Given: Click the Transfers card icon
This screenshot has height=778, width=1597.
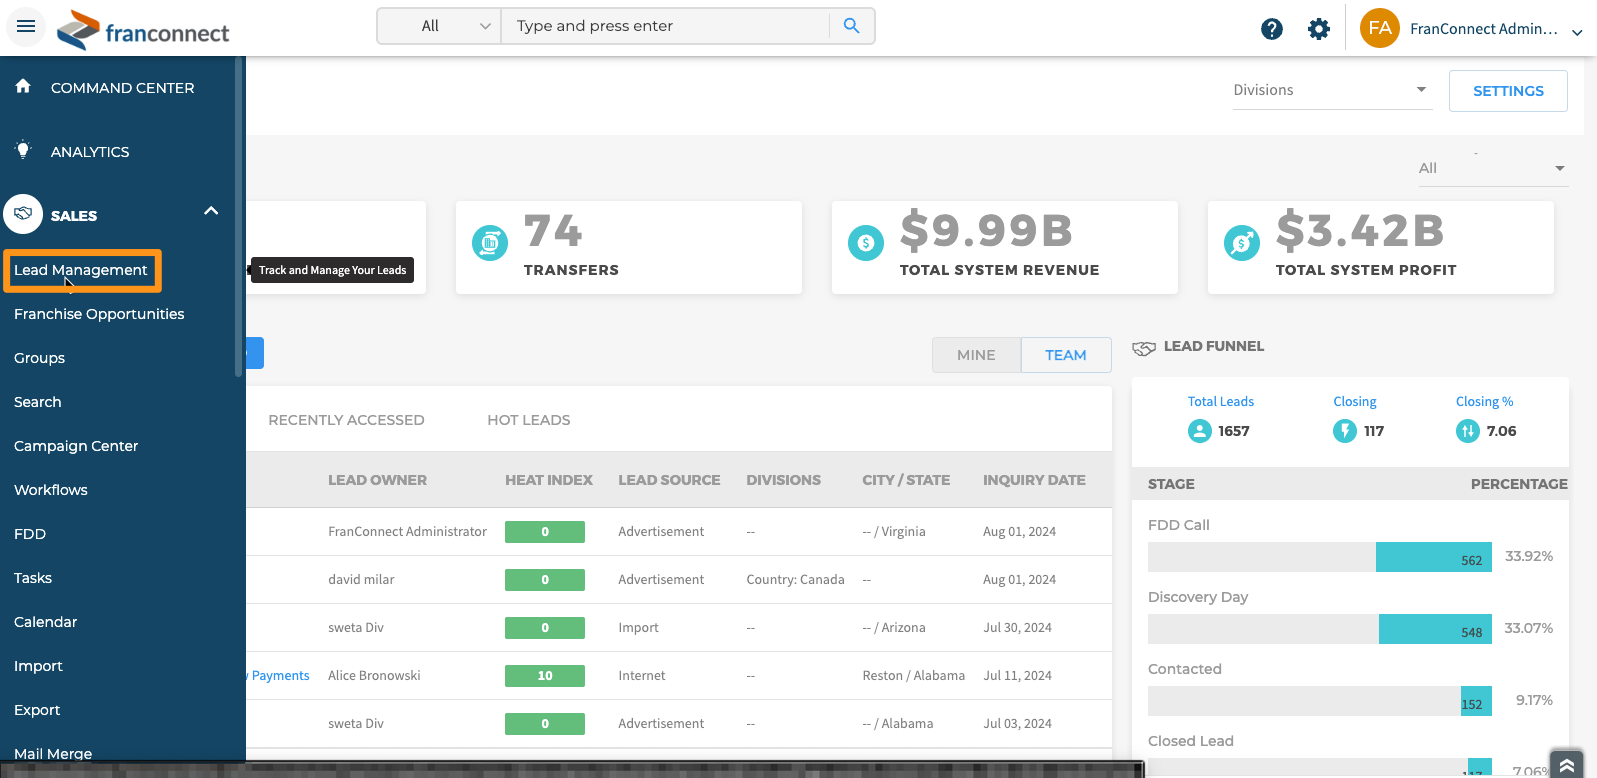Looking at the screenshot, I should pos(490,242).
